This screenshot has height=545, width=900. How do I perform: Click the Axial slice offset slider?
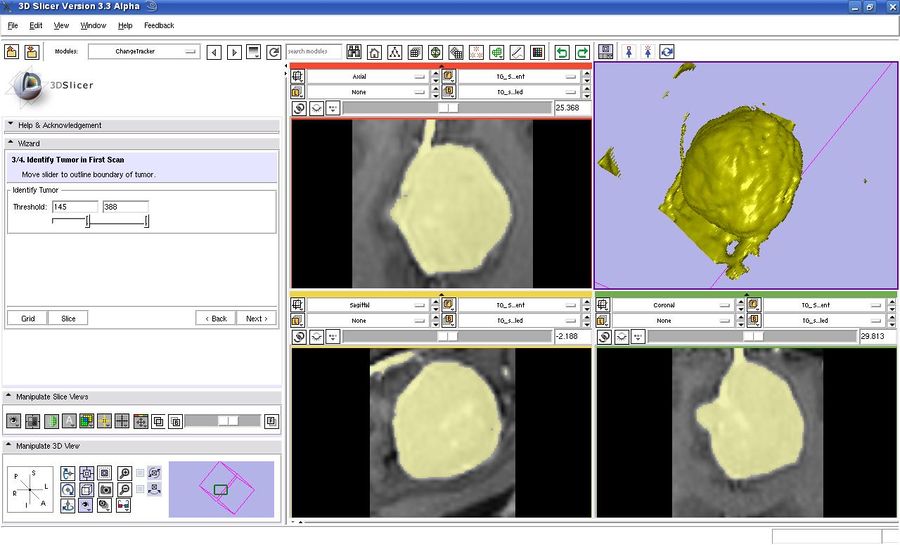click(446, 108)
